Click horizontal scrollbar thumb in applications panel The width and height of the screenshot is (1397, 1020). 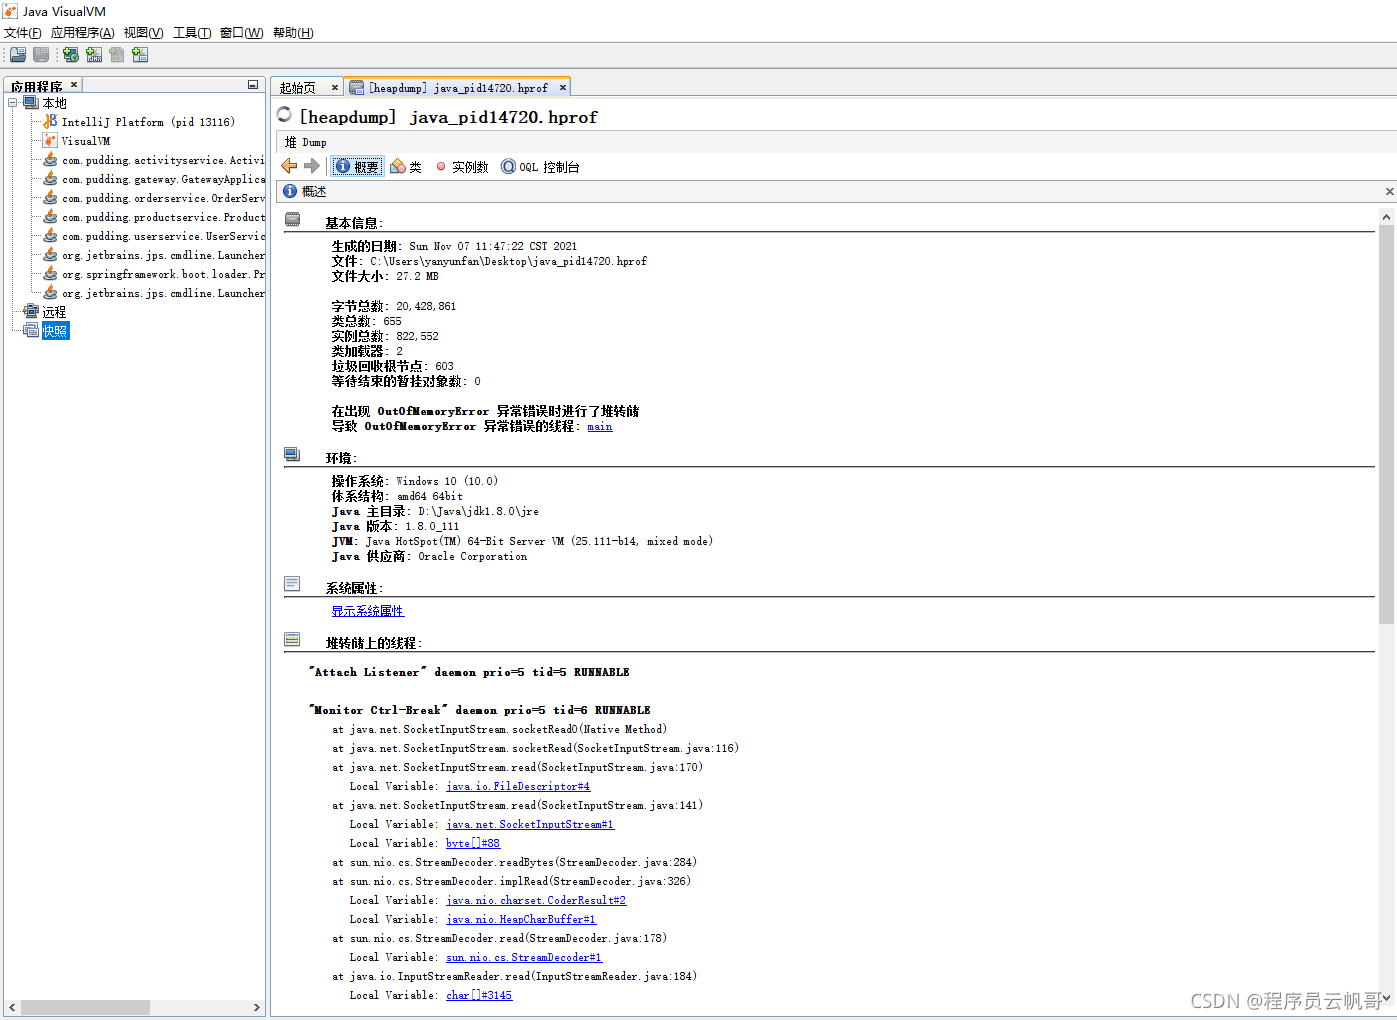[x=85, y=1007]
